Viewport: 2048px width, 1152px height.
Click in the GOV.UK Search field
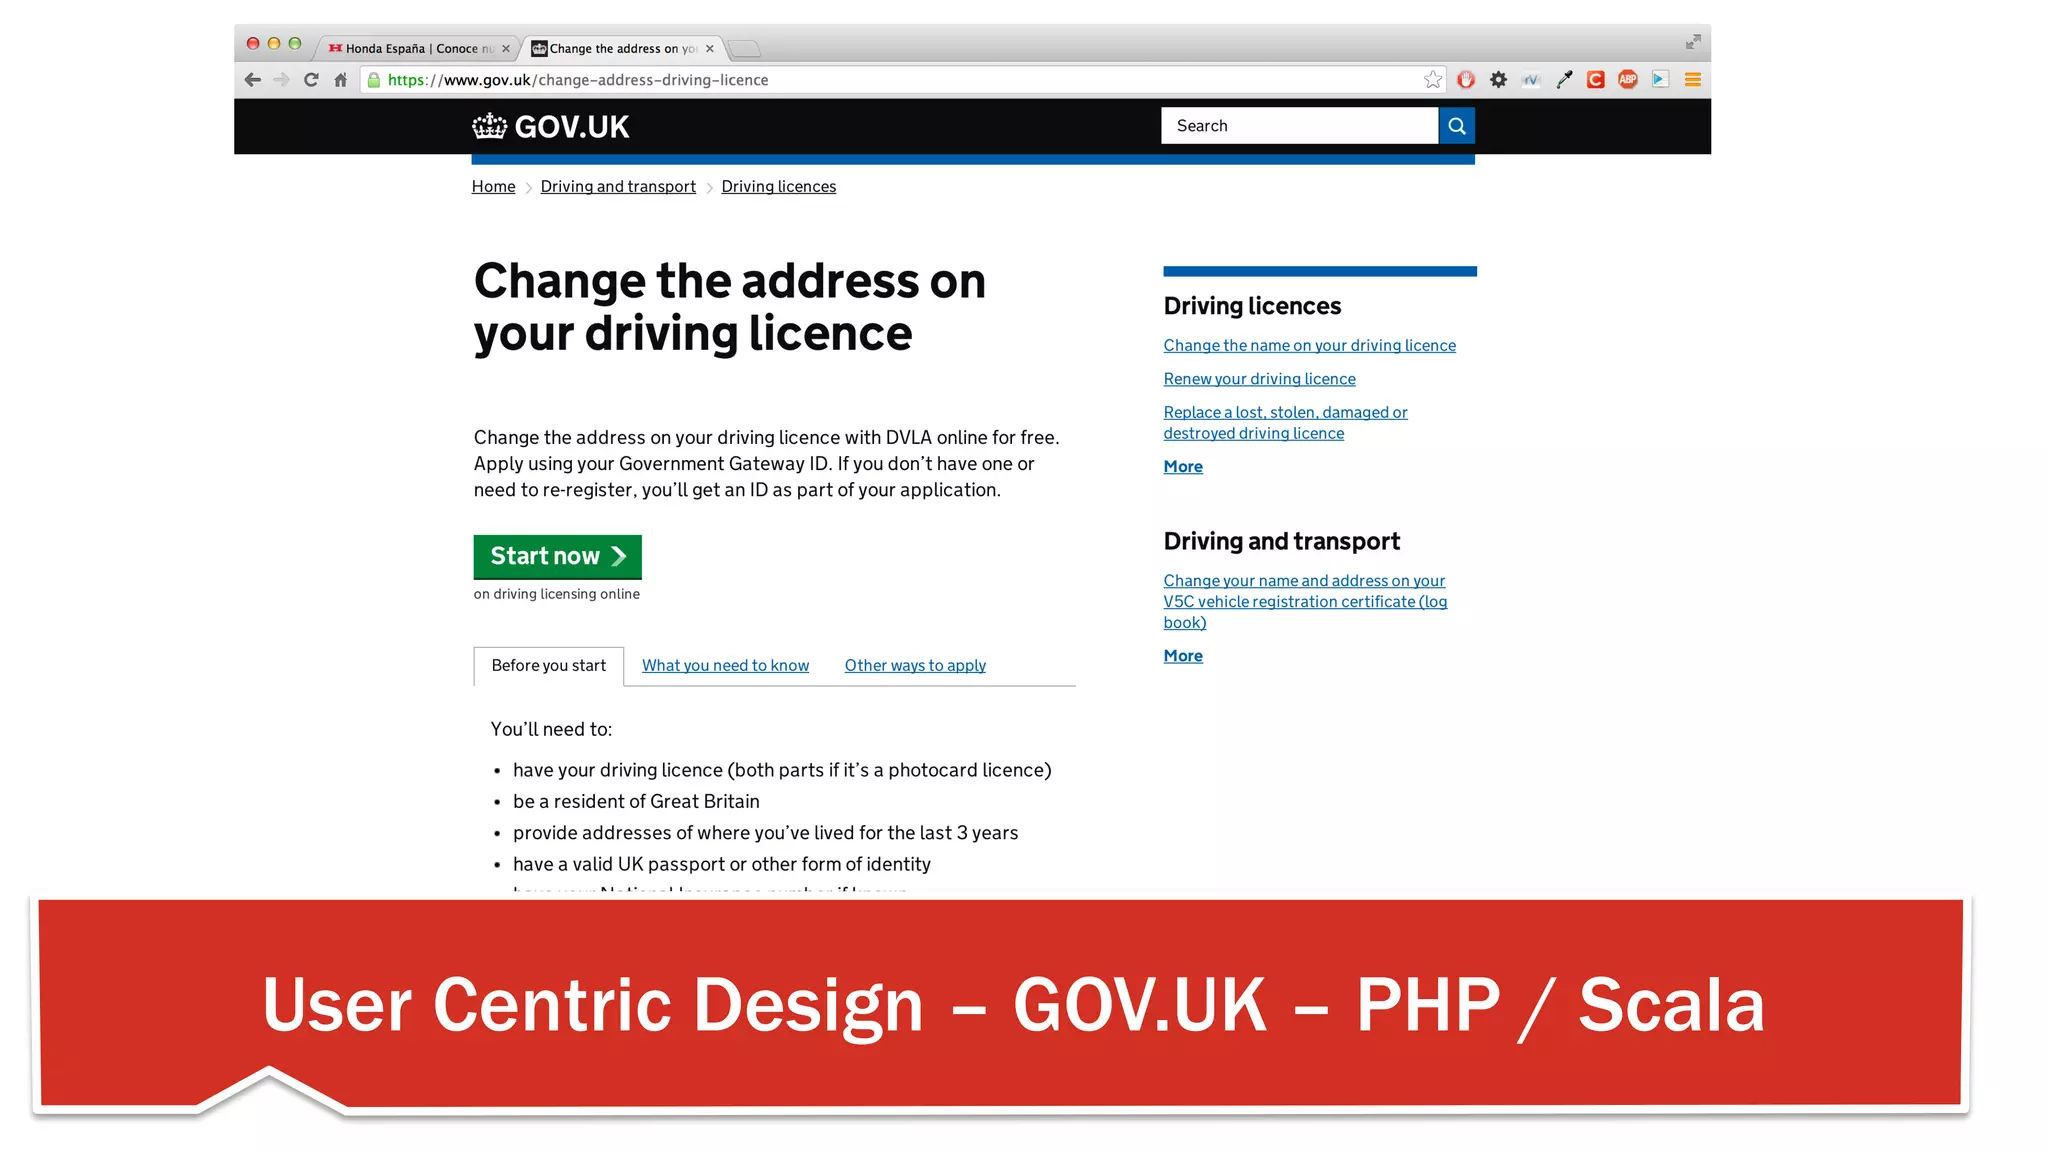(x=1299, y=126)
